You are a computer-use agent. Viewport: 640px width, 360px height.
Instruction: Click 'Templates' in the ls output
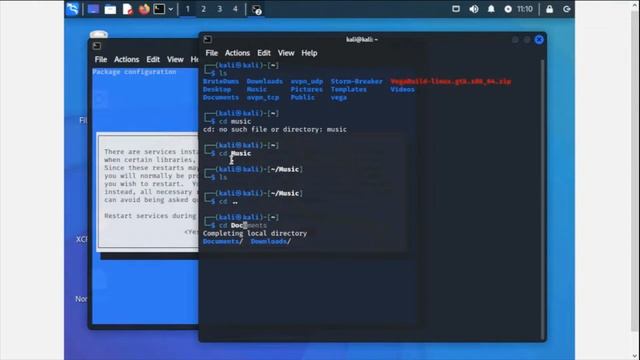(x=349, y=89)
